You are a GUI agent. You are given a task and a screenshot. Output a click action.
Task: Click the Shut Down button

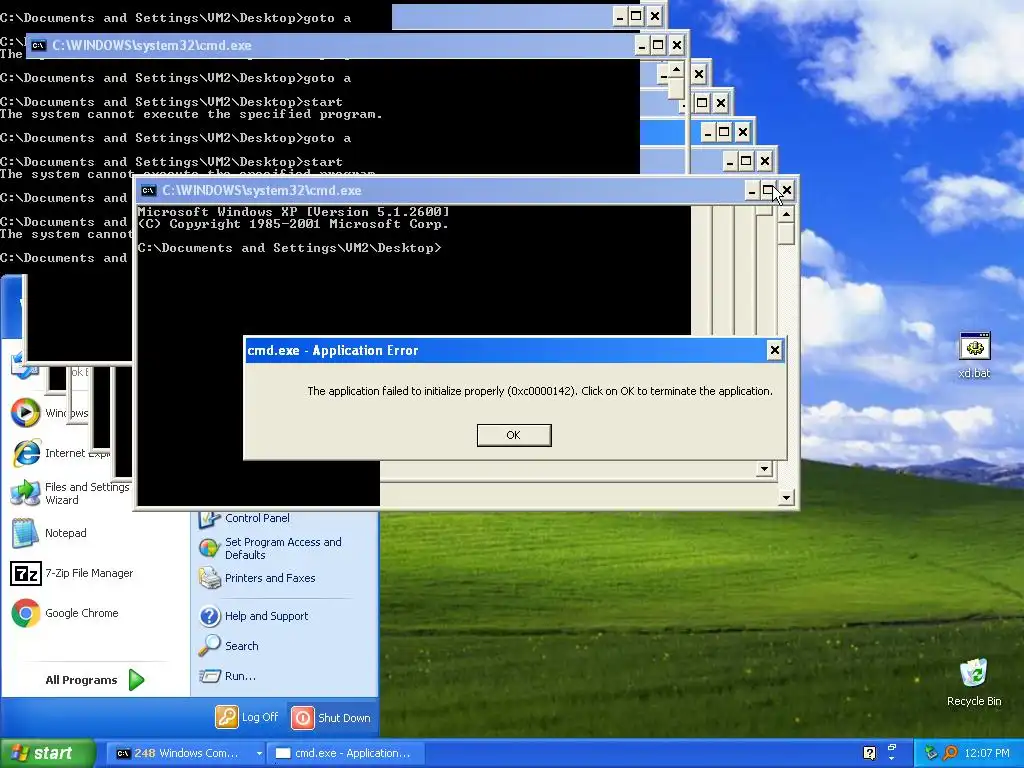pyautogui.click(x=330, y=718)
